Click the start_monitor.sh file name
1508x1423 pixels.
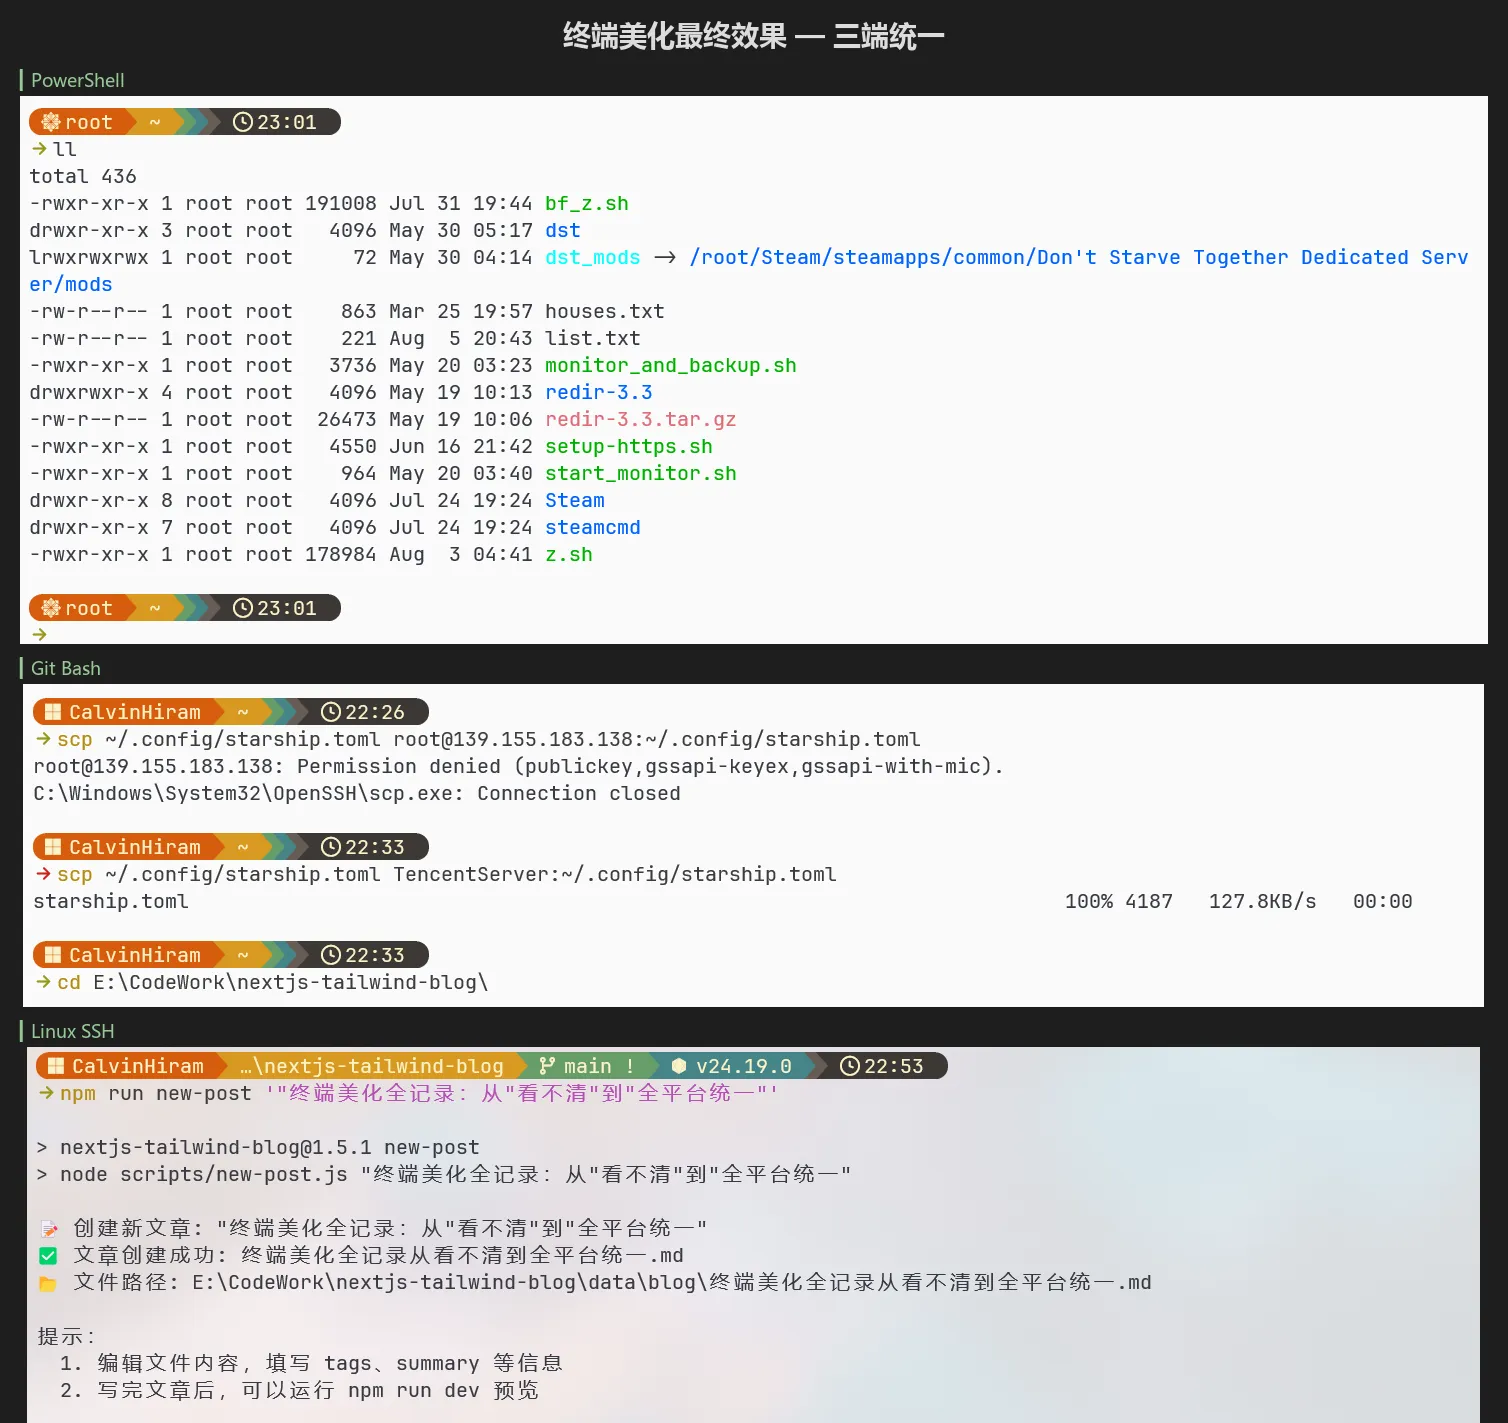click(x=641, y=474)
